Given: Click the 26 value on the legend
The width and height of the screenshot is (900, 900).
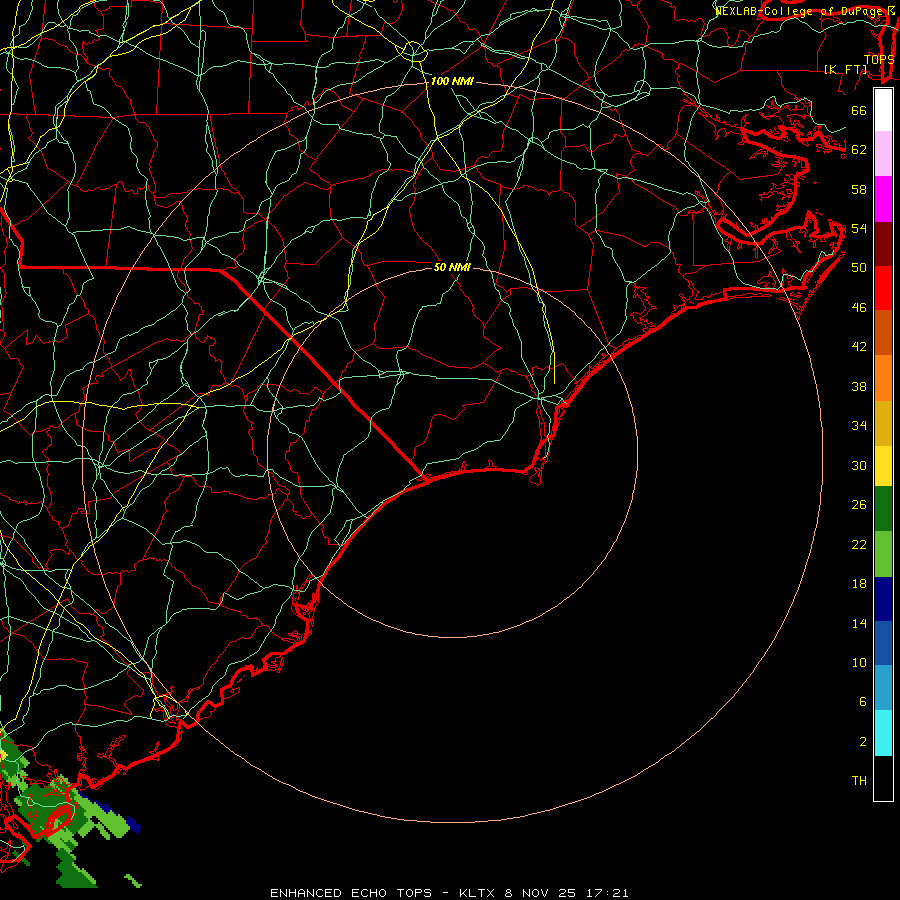Looking at the screenshot, I should tap(859, 505).
